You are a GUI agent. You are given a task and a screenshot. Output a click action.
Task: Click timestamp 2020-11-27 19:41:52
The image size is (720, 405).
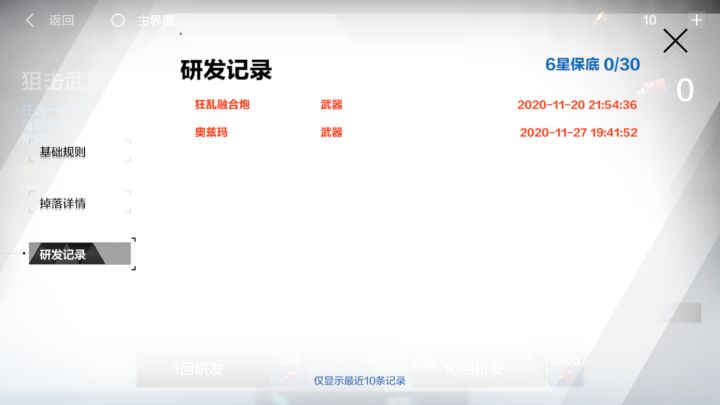coord(579,133)
